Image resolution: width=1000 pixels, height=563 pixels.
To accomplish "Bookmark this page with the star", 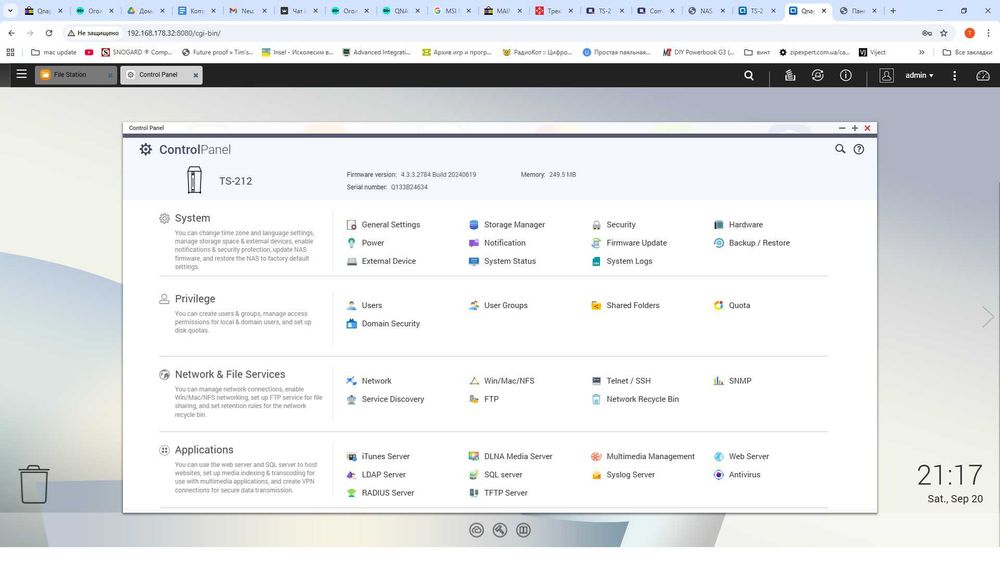I will [x=943, y=33].
